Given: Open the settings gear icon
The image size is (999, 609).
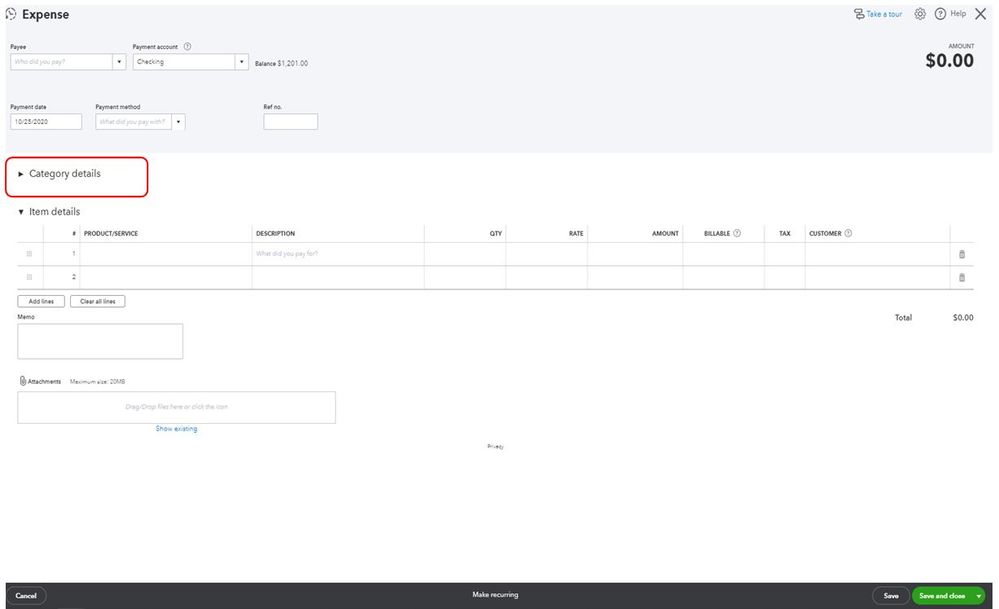Looking at the screenshot, I should click(x=919, y=14).
